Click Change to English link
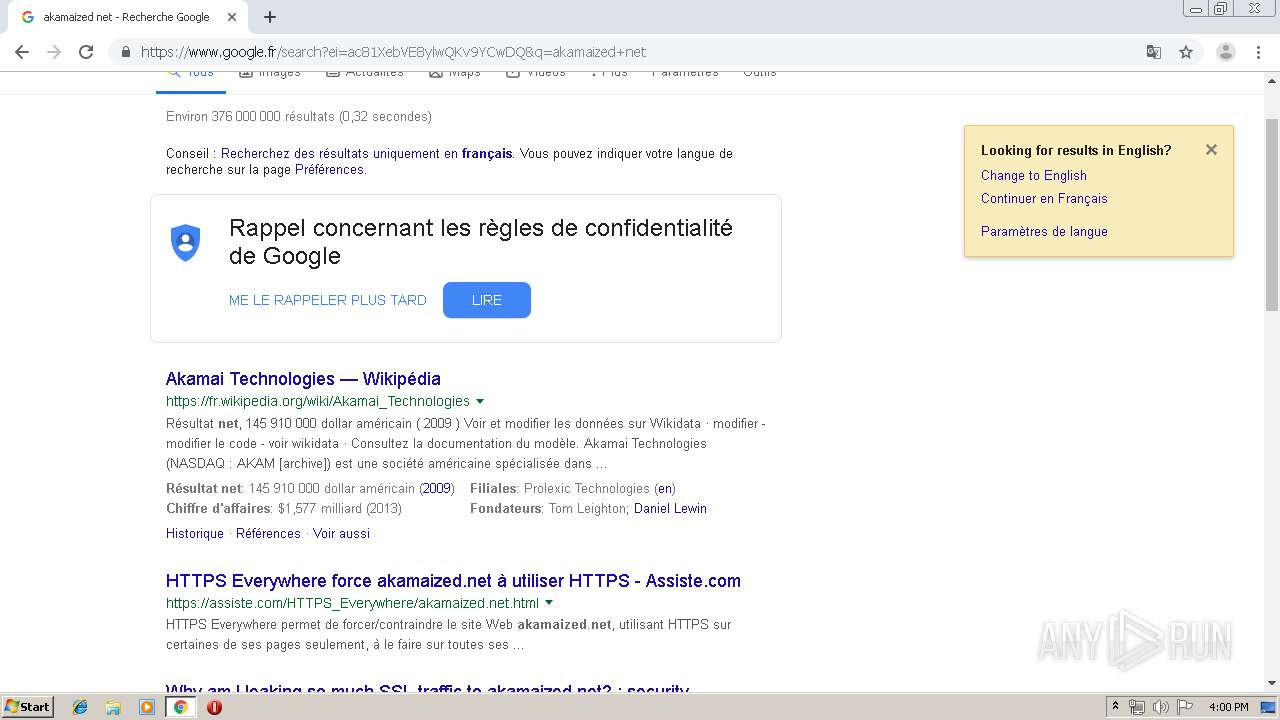Image resolution: width=1280 pixels, height=720 pixels. (1034, 175)
